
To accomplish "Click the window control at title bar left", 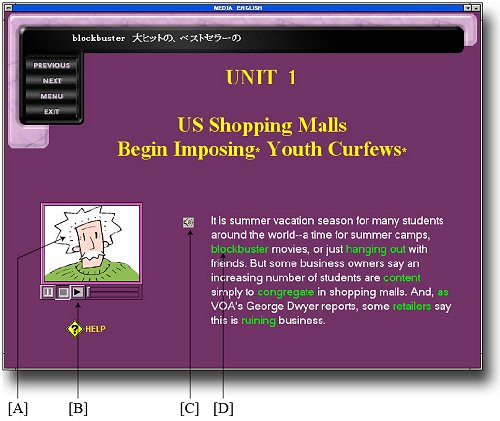I will coord(9,7).
